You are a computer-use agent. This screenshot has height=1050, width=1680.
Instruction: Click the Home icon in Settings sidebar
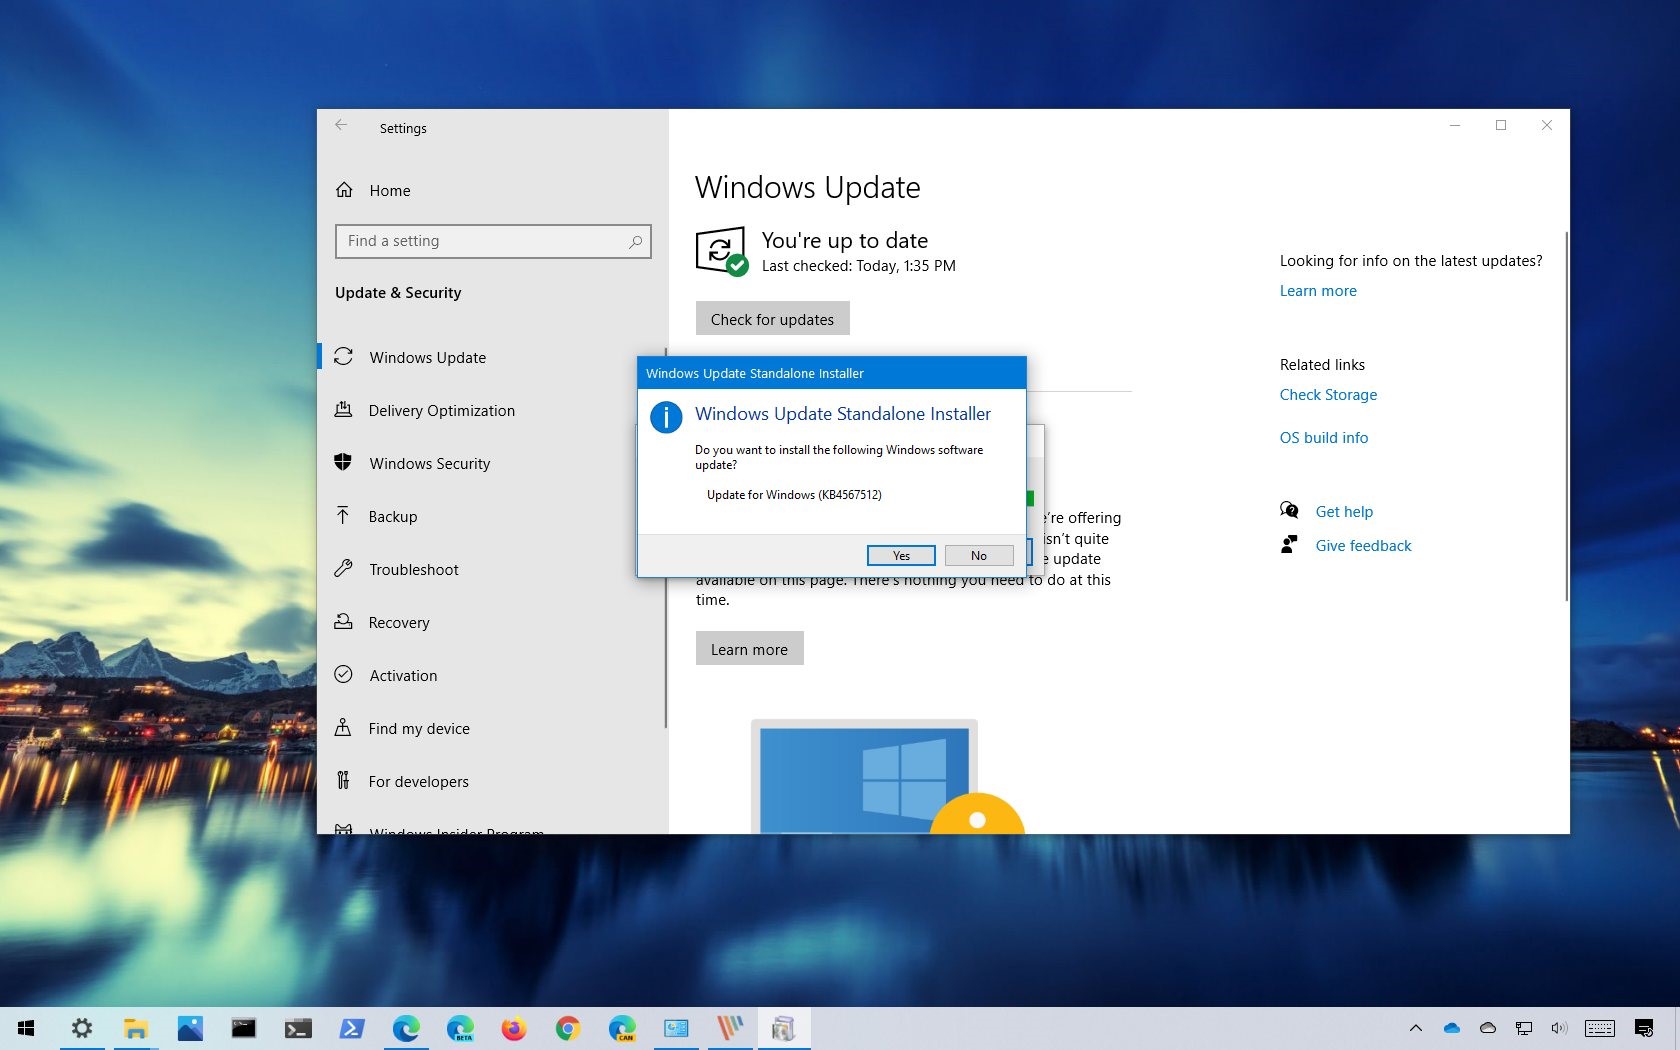(344, 190)
